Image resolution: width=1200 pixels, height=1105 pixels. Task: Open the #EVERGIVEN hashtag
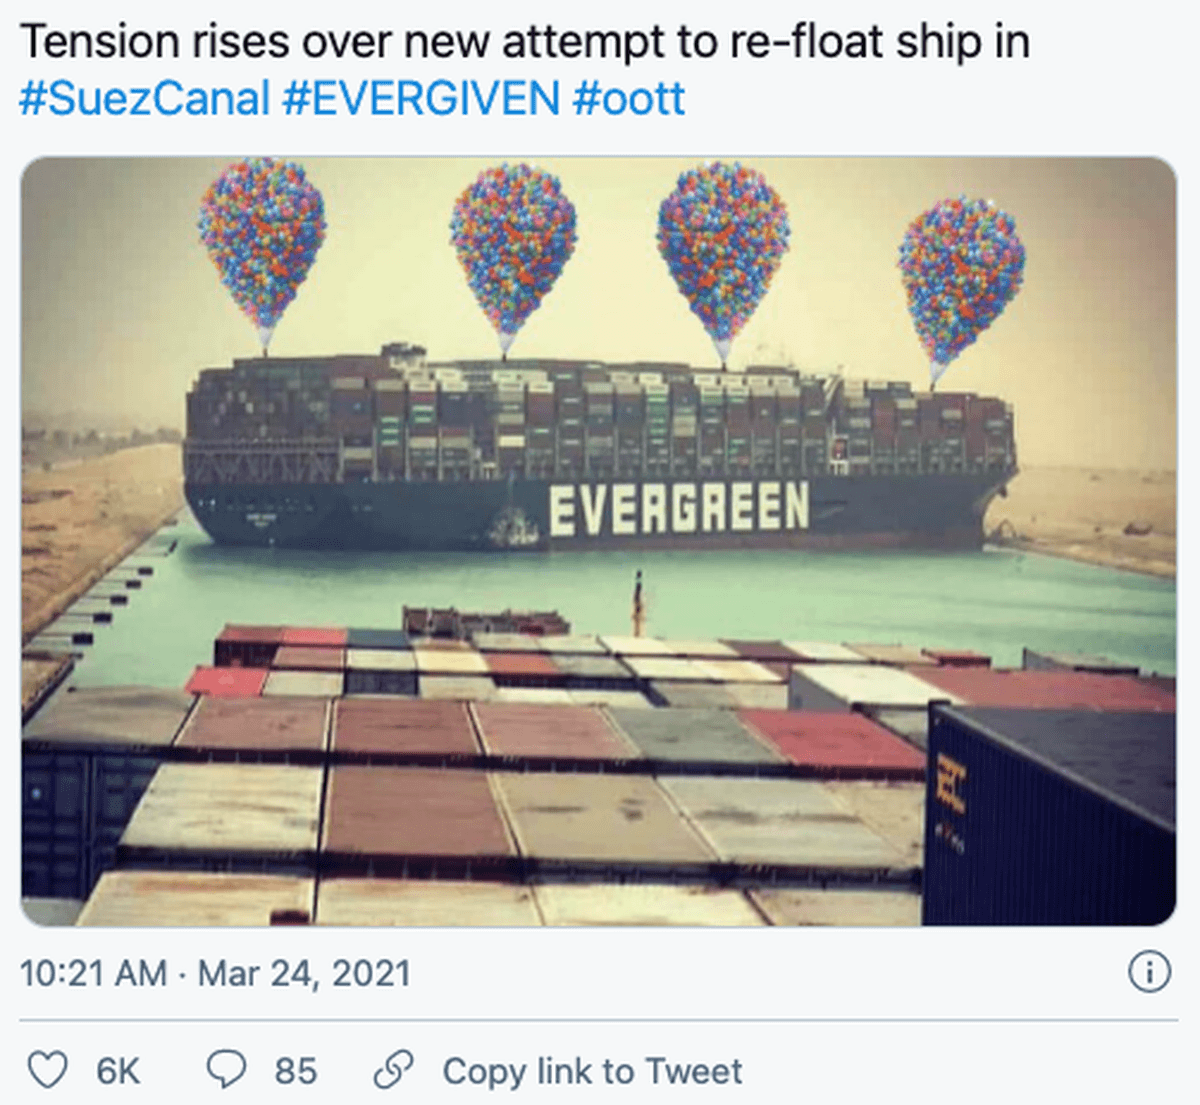(x=421, y=99)
